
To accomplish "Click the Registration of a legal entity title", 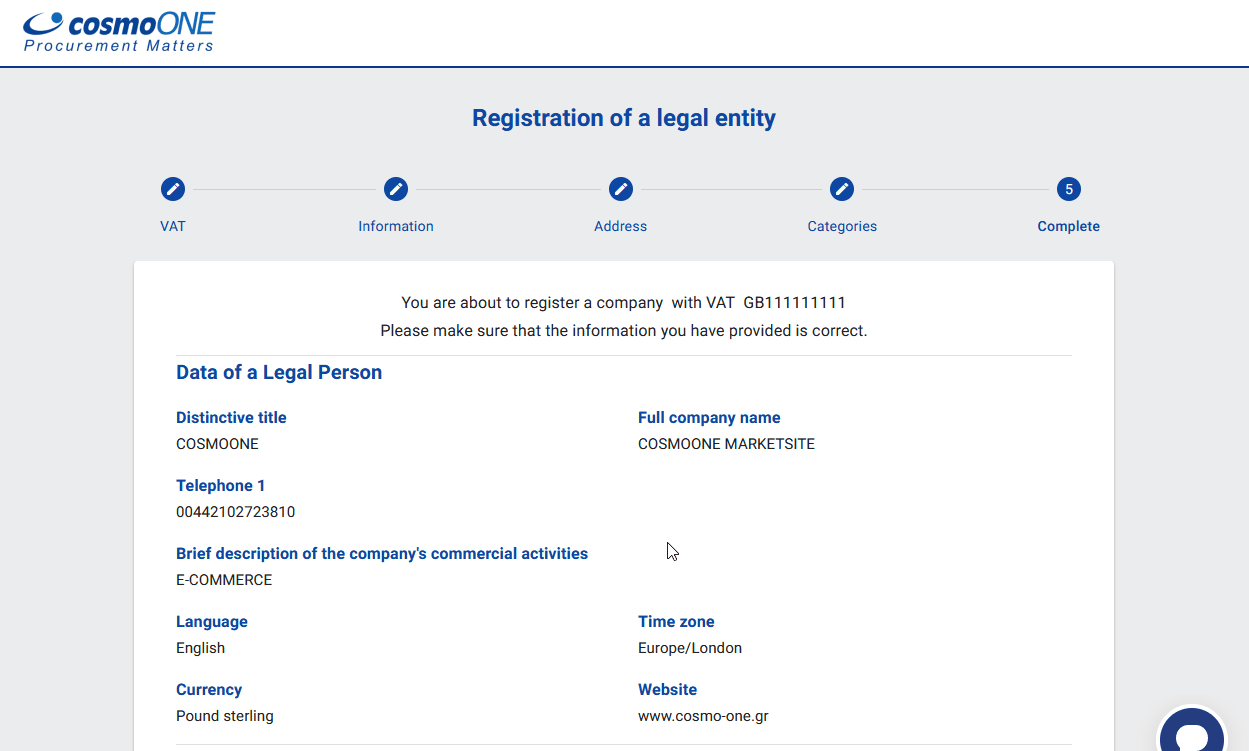I will pyautogui.click(x=624, y=118).
